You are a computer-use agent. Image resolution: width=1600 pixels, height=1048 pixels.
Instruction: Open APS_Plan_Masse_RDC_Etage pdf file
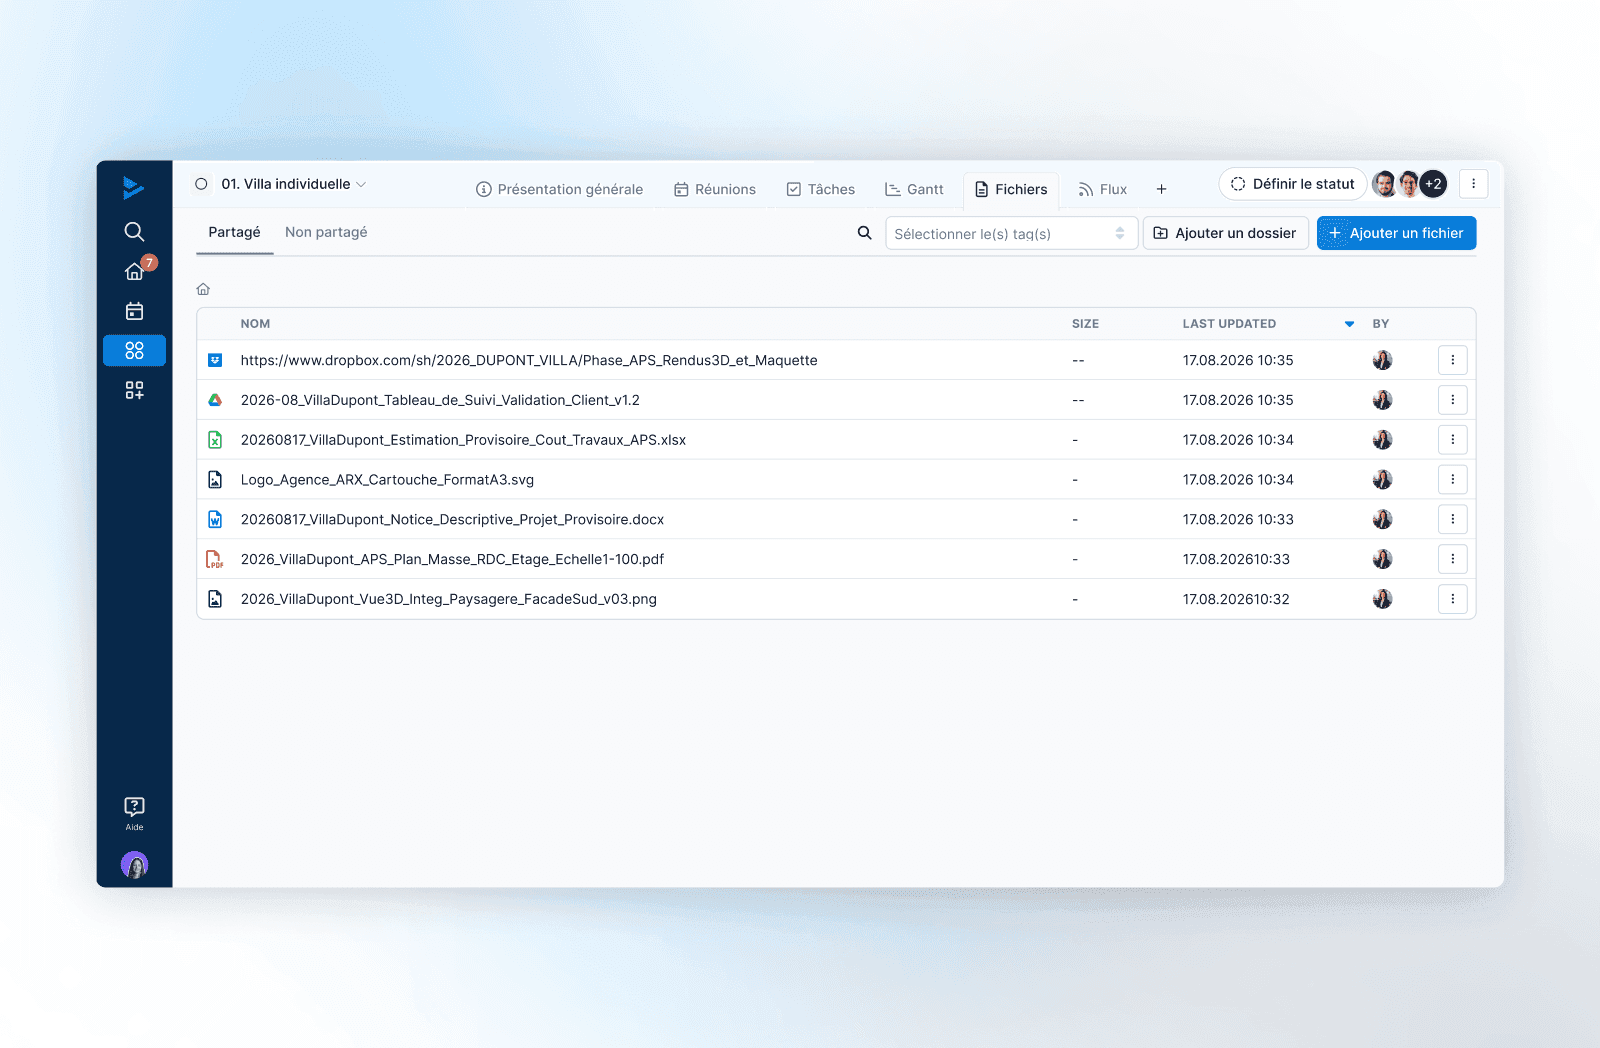(452, 559)
